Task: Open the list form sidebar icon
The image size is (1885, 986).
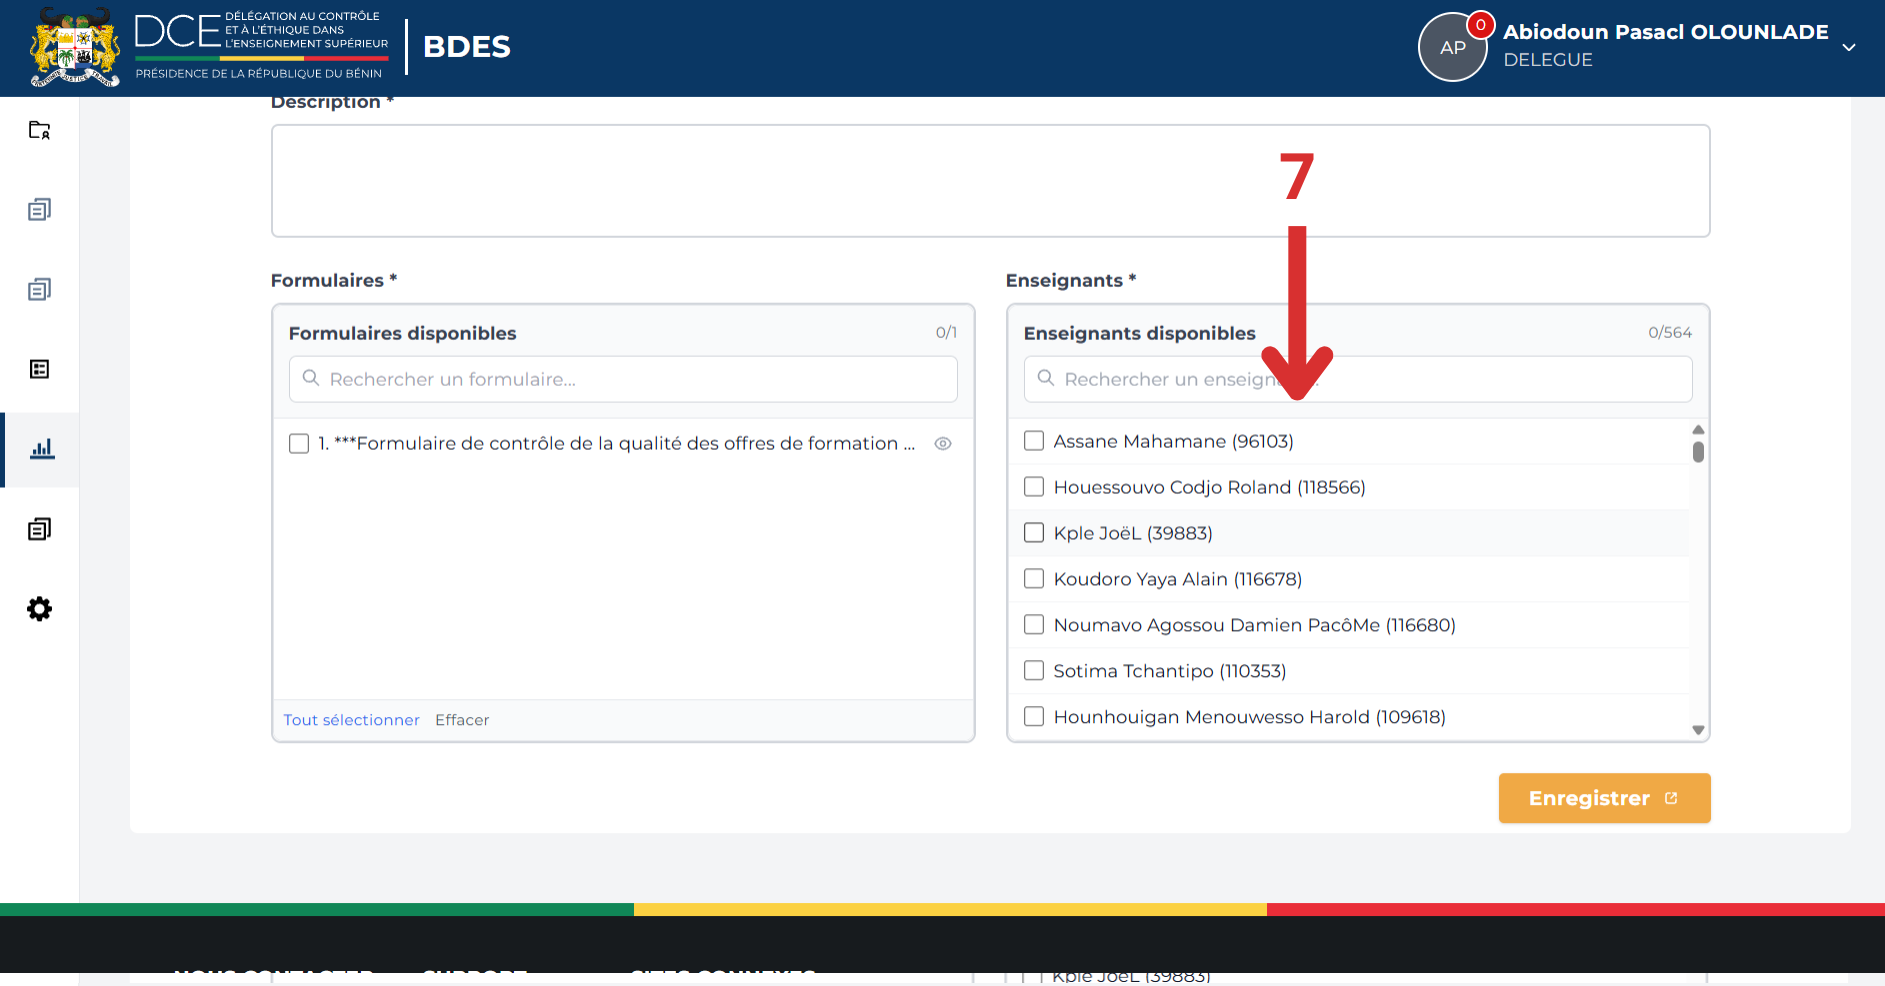Action: (x=39, y=369)
